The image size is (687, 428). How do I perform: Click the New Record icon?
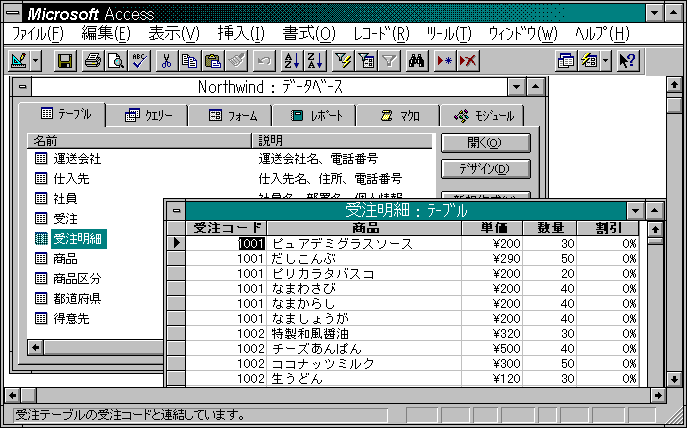coord(444,61)
